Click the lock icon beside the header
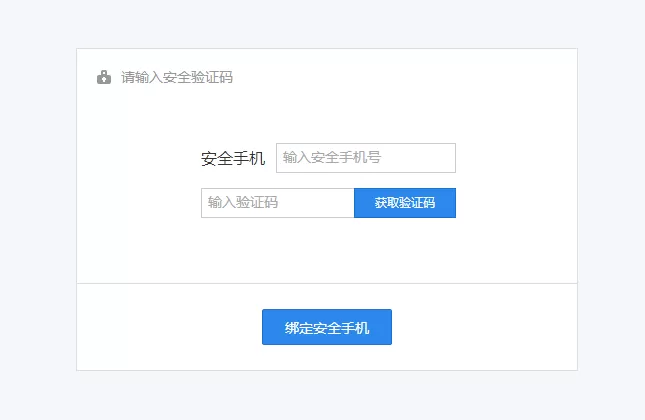The width and height of the screenshot is (645, 420). (x=104, y=77)
